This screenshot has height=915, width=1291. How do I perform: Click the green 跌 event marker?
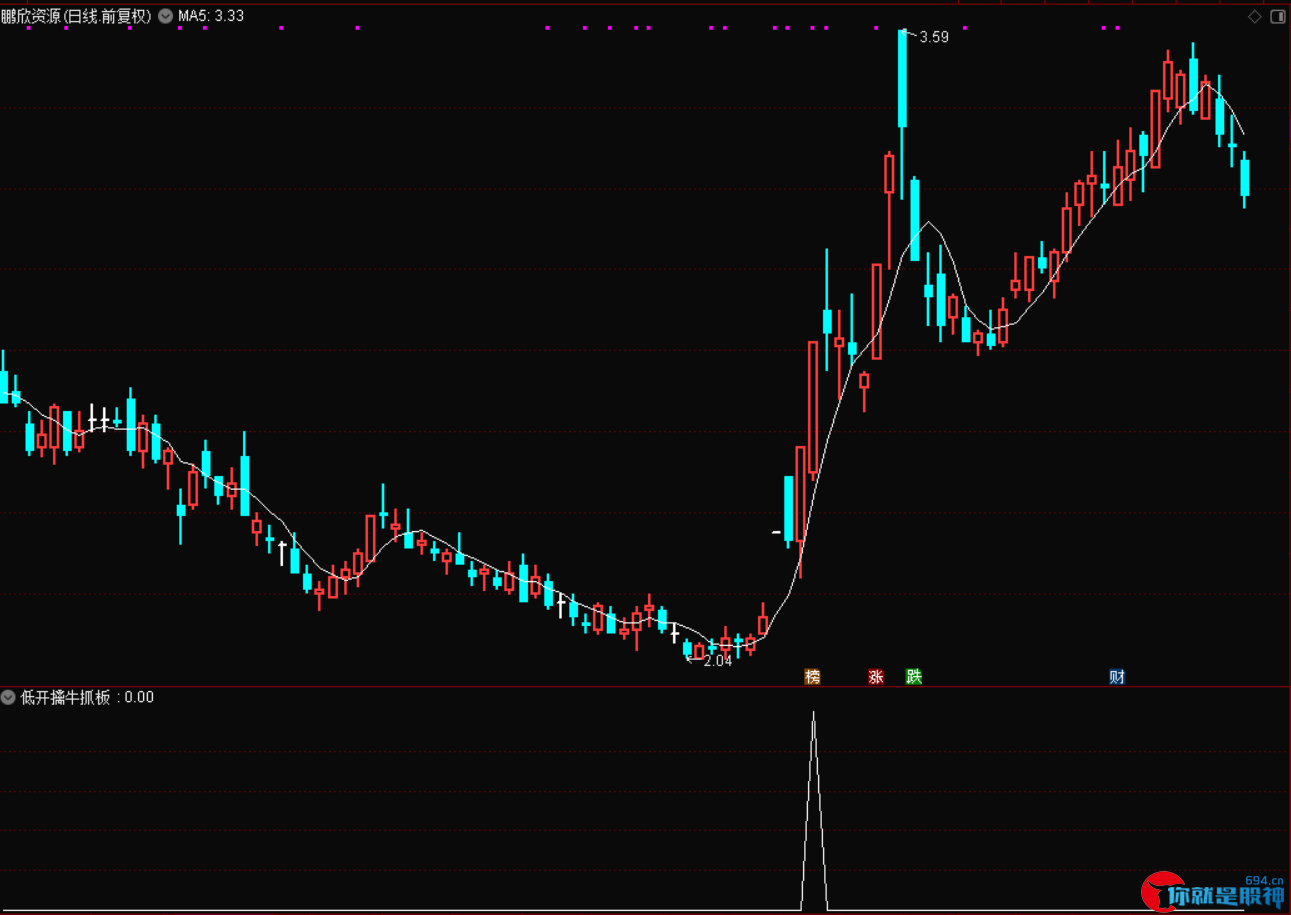tap(913, 677)
